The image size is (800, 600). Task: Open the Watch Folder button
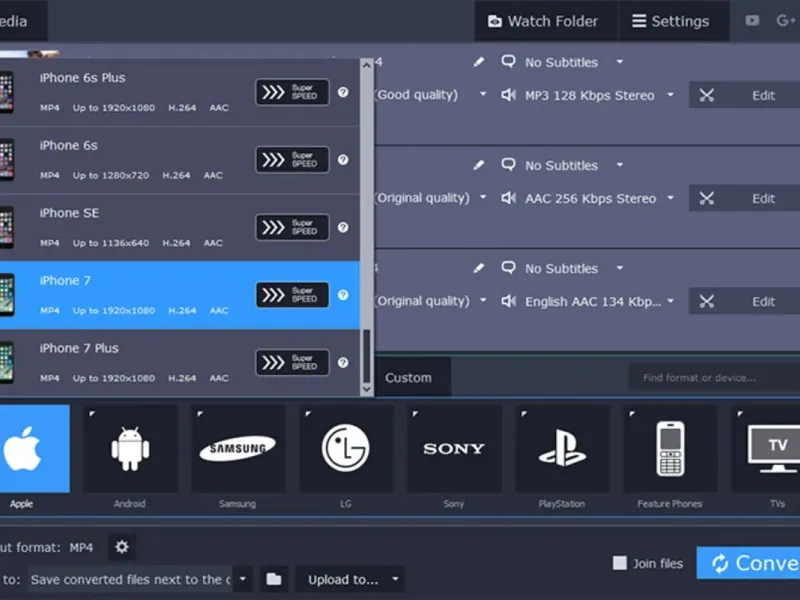click(x=545, y=21)
